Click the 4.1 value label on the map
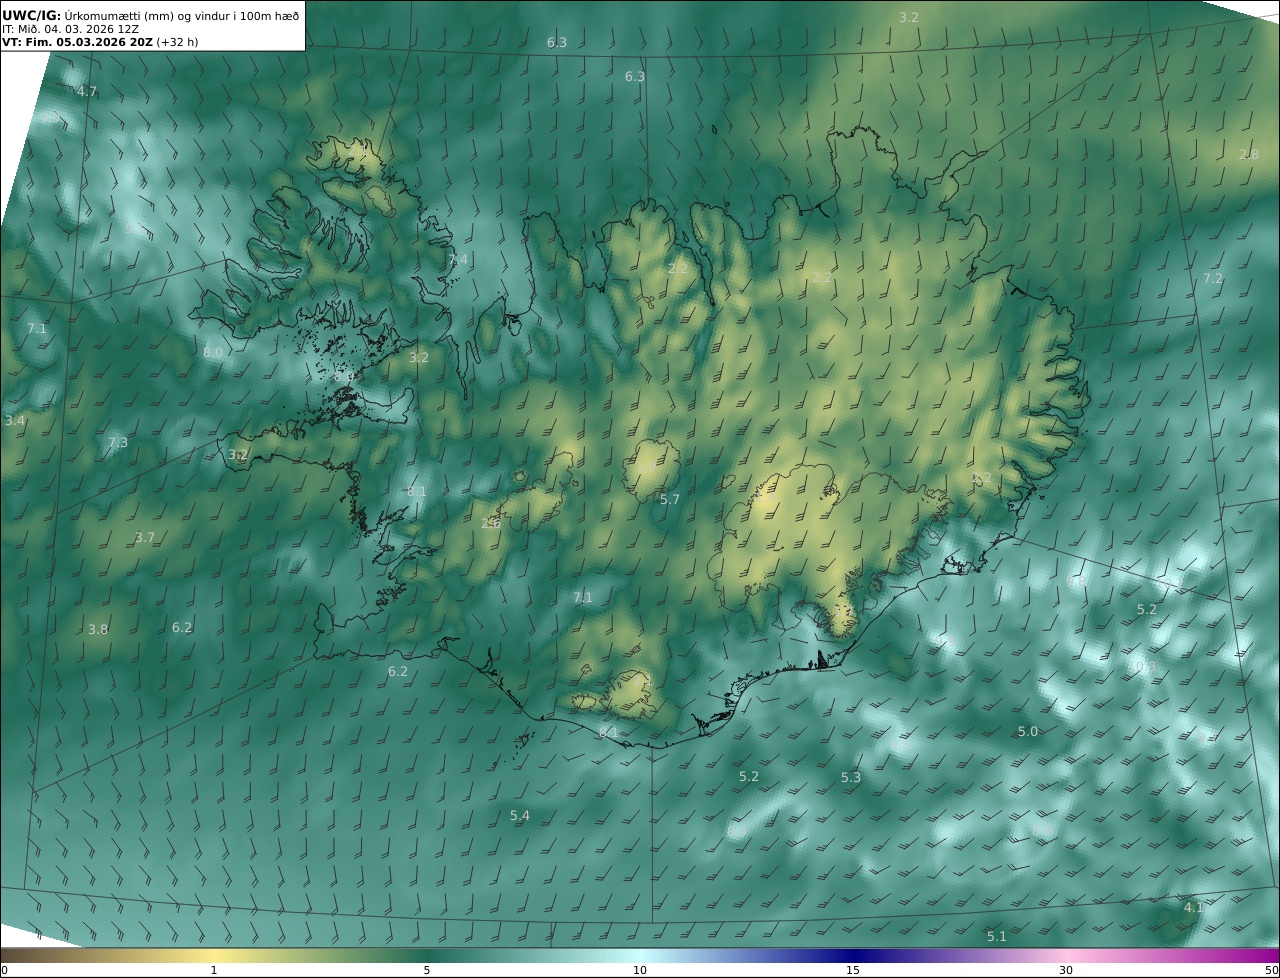The height and width of the screenshot is (978, 1280). tap(1194, 908)
